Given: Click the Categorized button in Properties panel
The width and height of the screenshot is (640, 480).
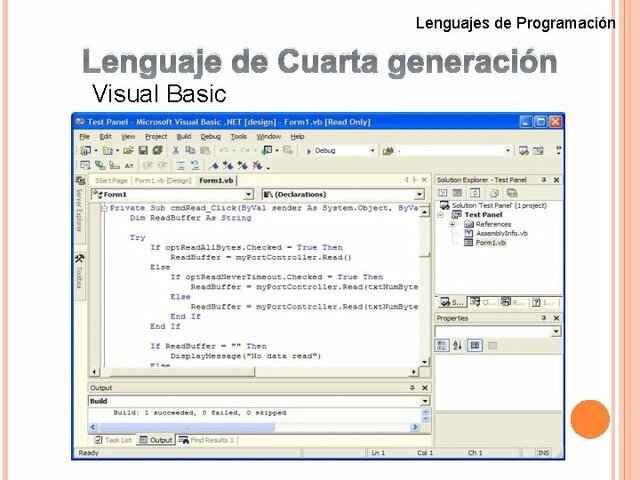Looking at the screenshot, I should coord(442,346).
